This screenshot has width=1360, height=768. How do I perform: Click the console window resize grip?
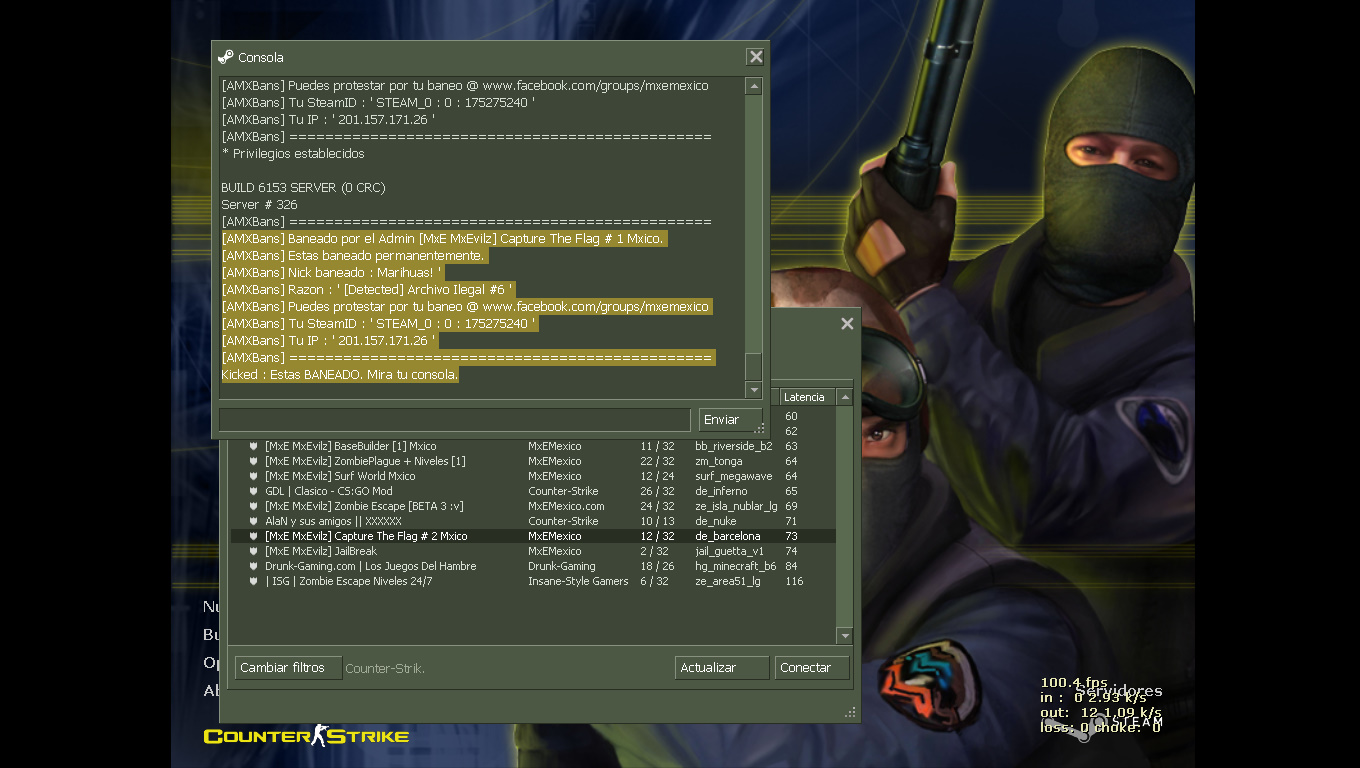click(x=760, y=429)
